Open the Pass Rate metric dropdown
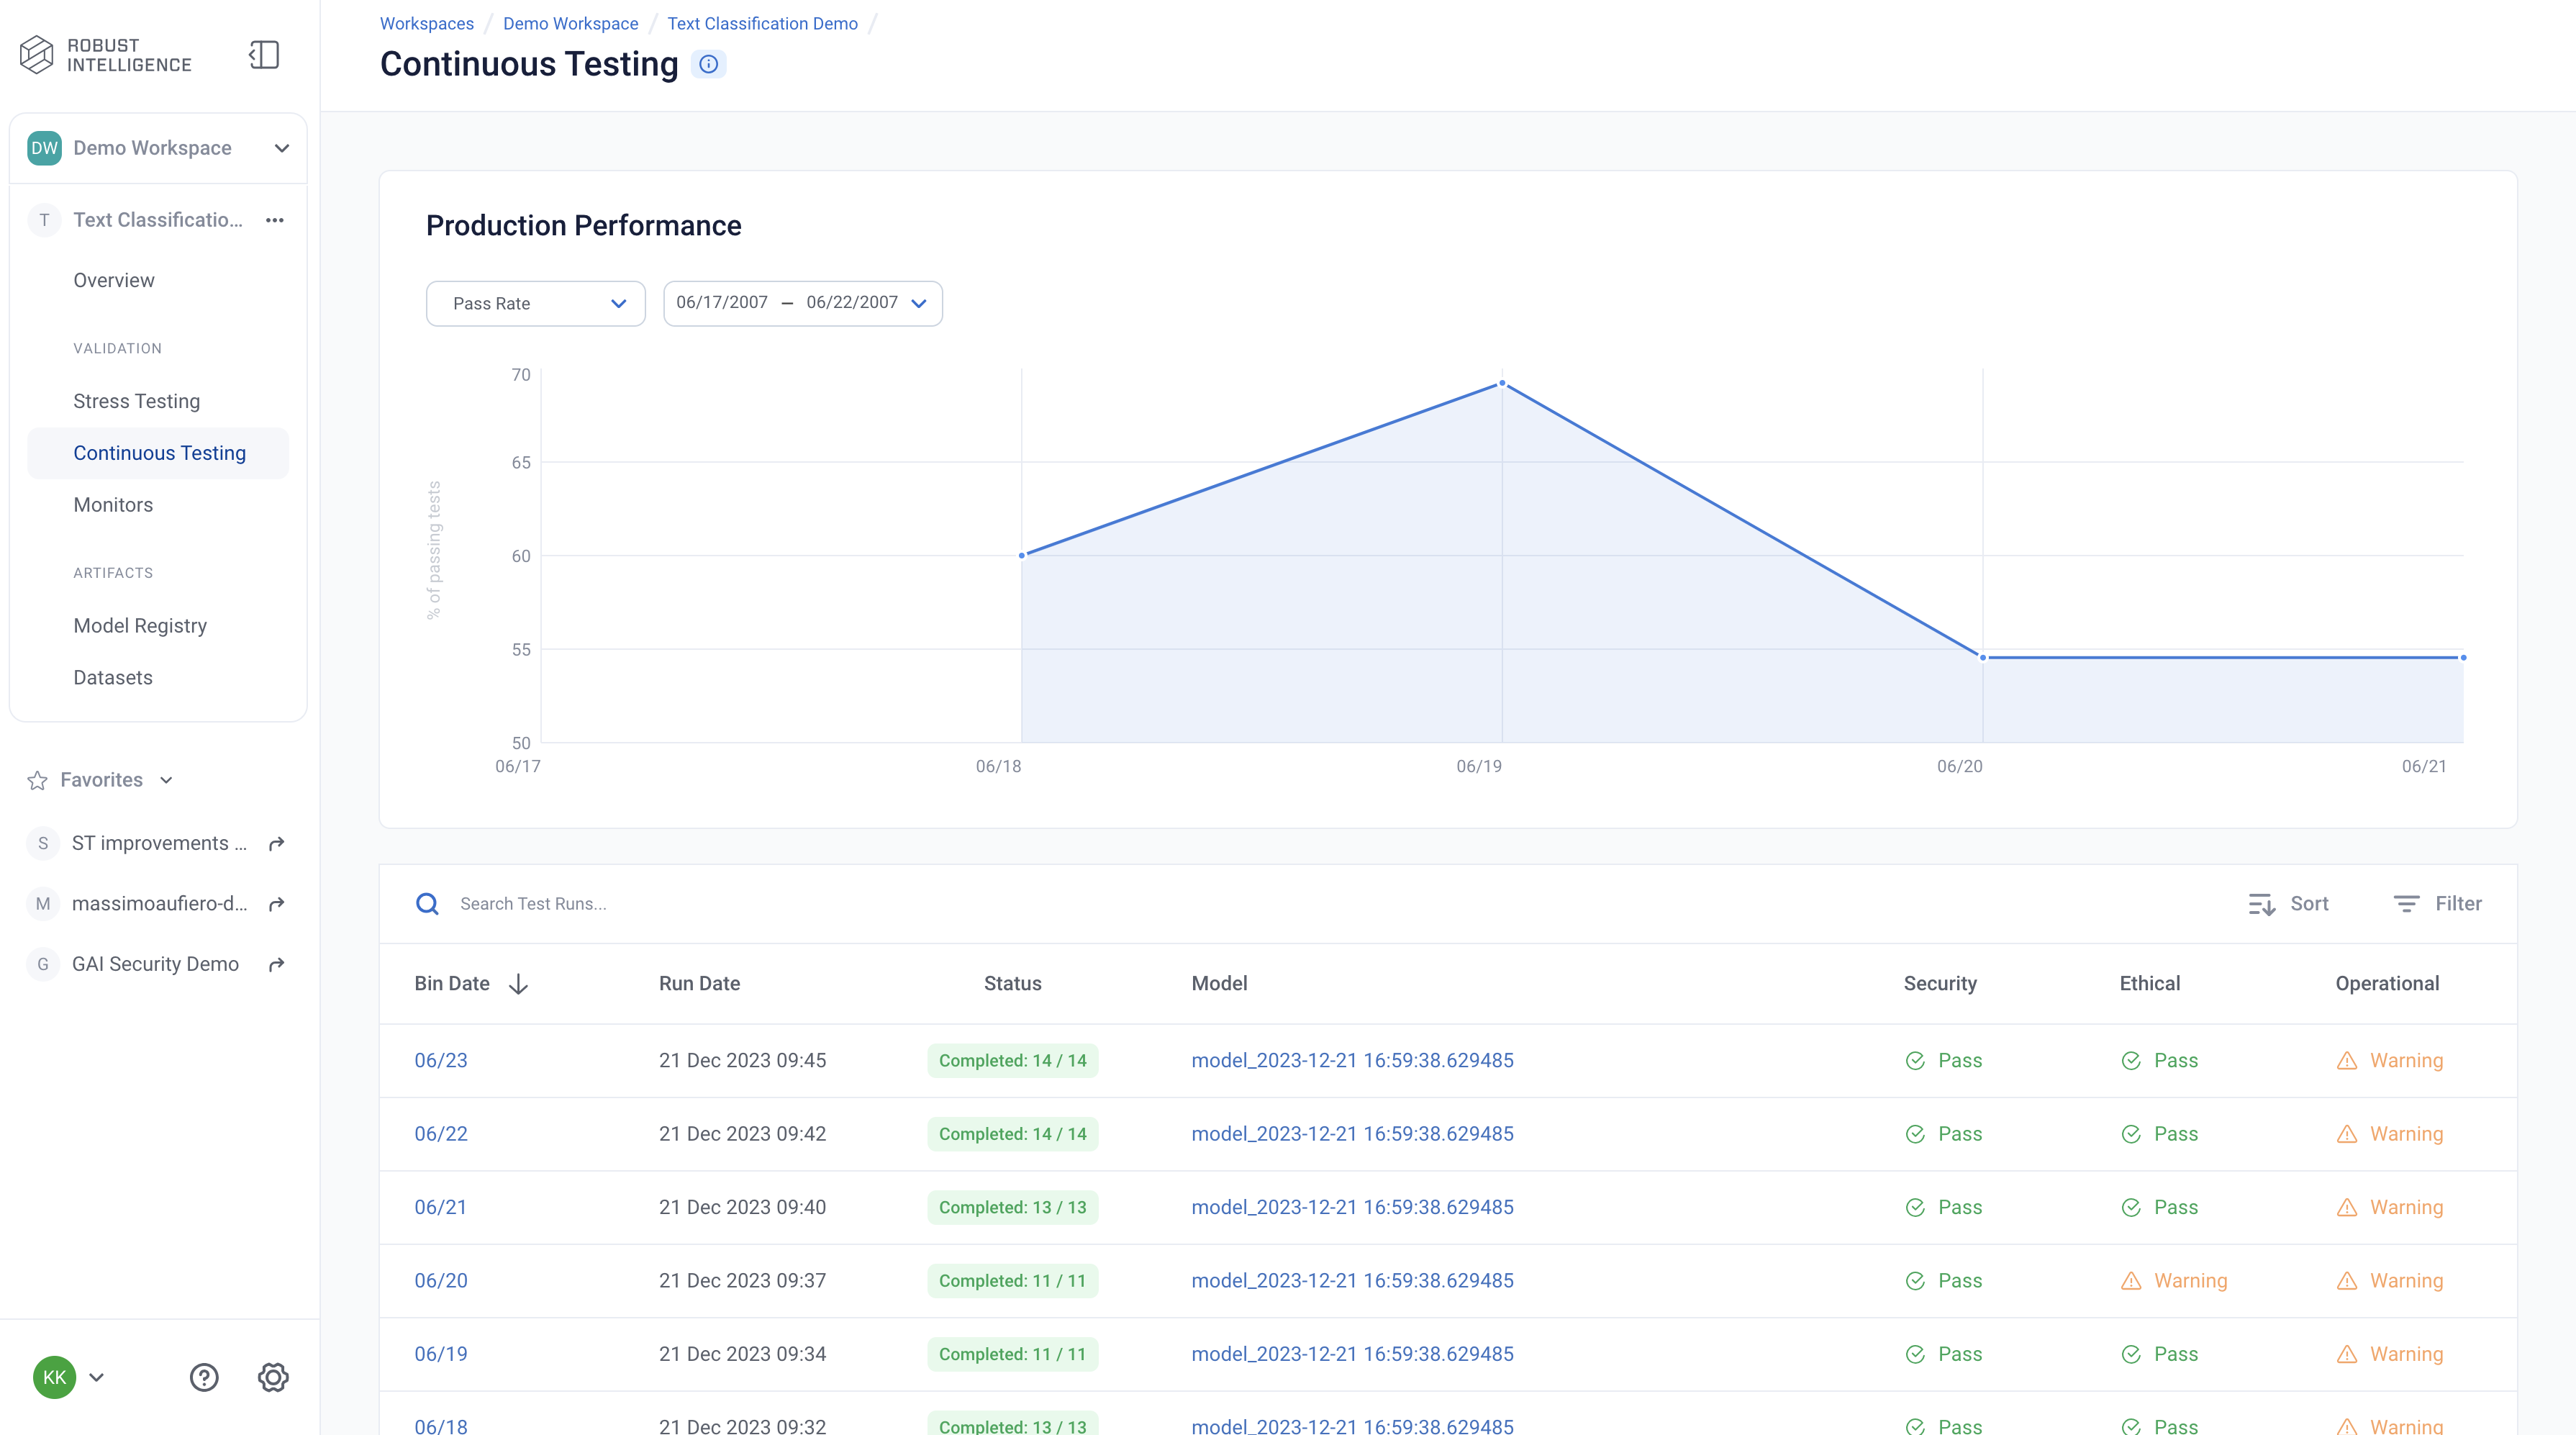Image resolution: width=2576 pixels, height=1435 pixels. pyautogui.click(x=536, y=303)
